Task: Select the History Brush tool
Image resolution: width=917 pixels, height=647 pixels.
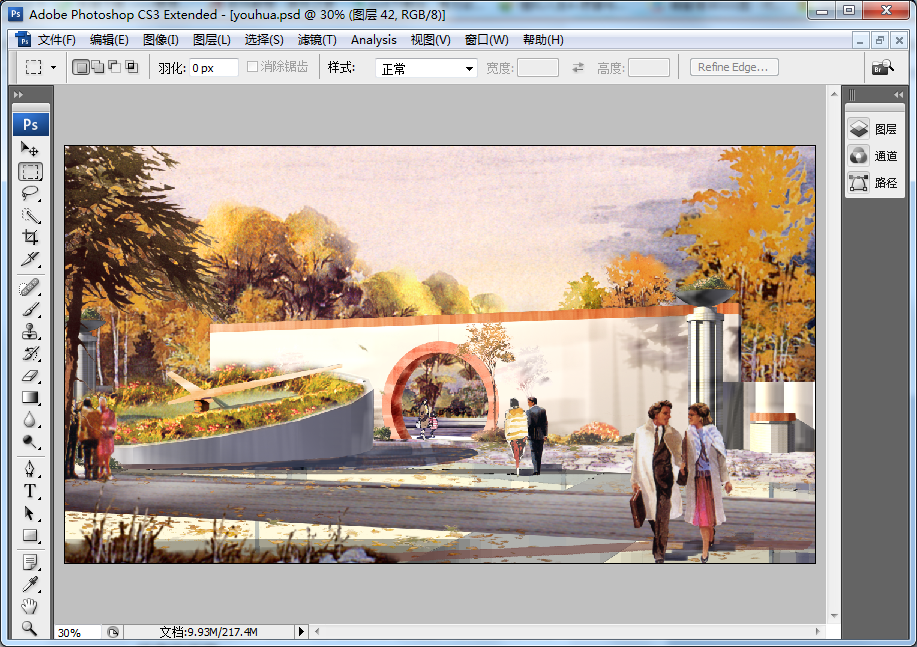Action: [x=30, y=353]
